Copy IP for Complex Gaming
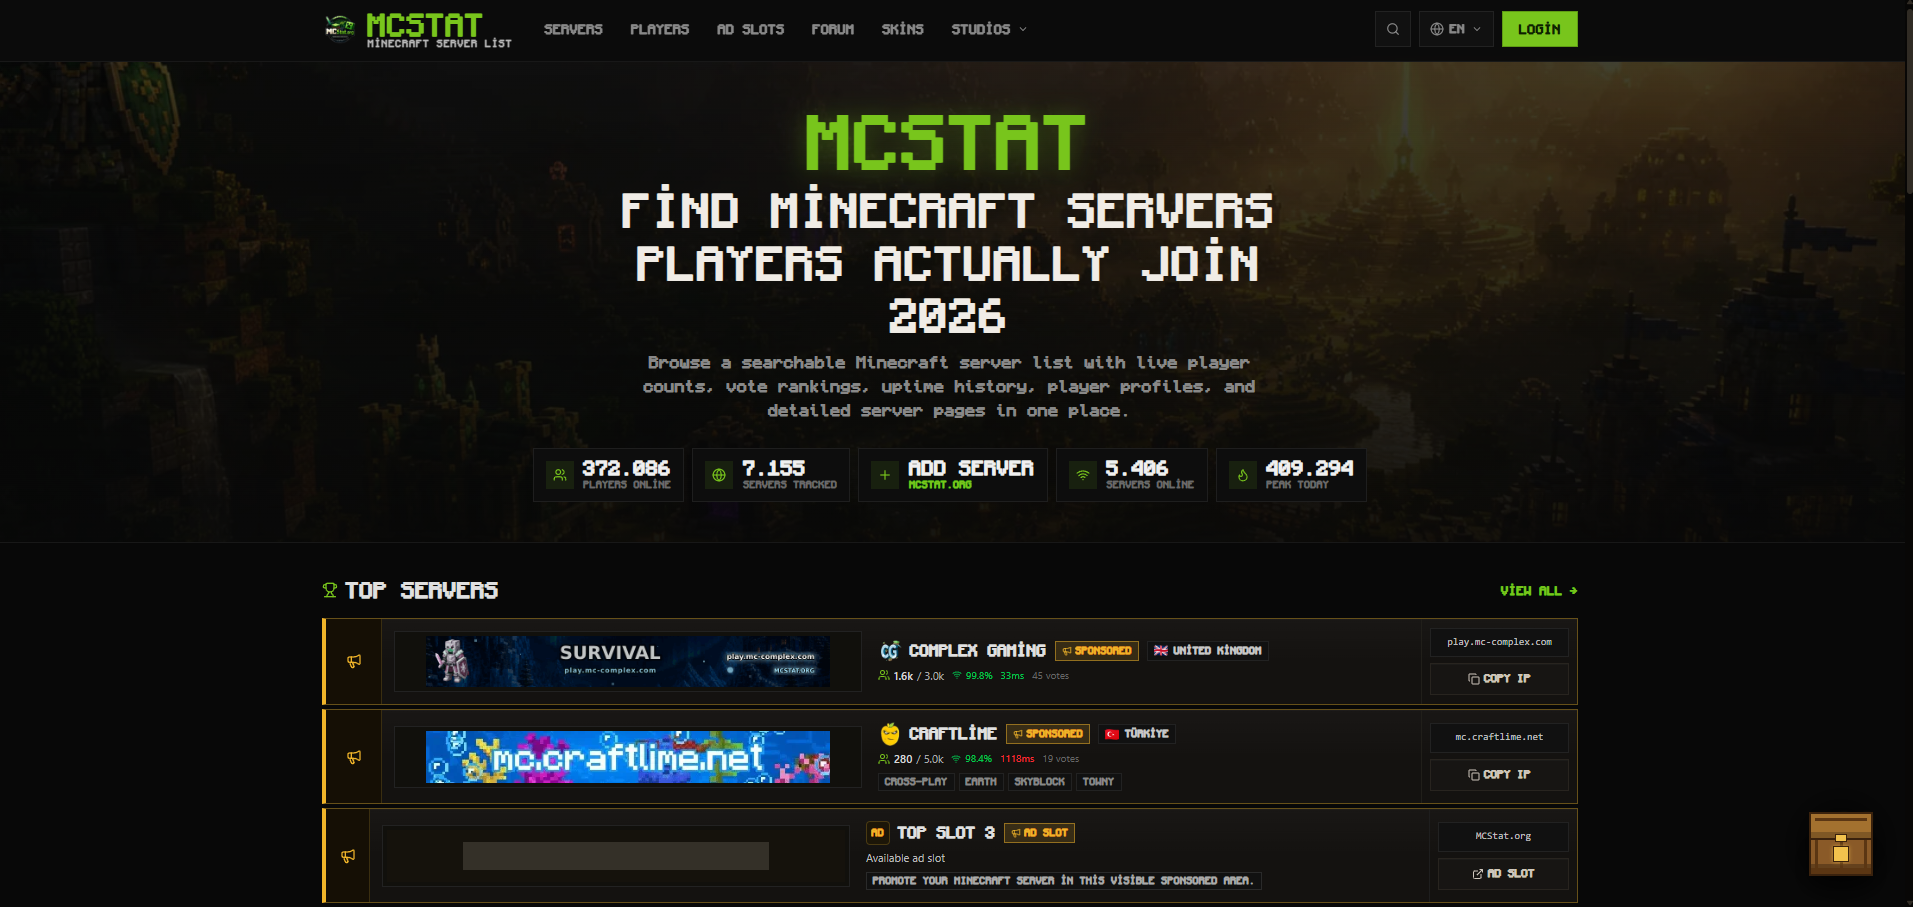The width and height of the screenshot is (1913, 907). coord(1499,679)
